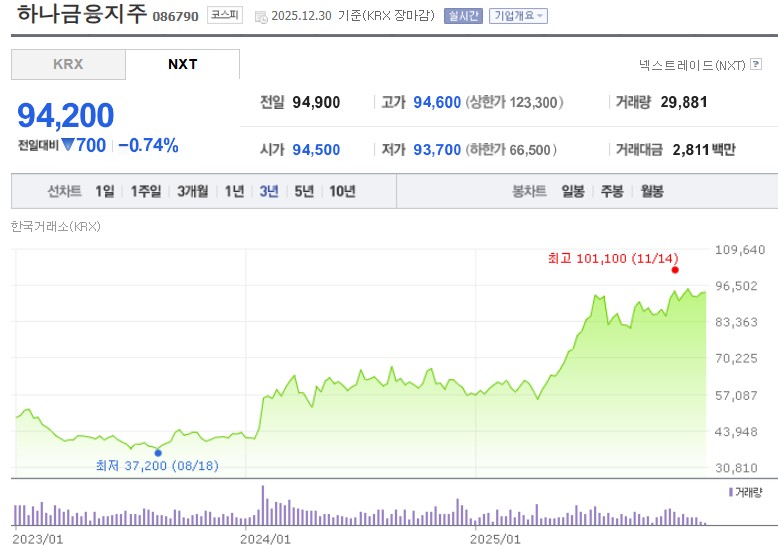The height and width of the screenshot is (545, 778).
Task: Click the blue 최저 low point marker
Action: click(158, 453)
